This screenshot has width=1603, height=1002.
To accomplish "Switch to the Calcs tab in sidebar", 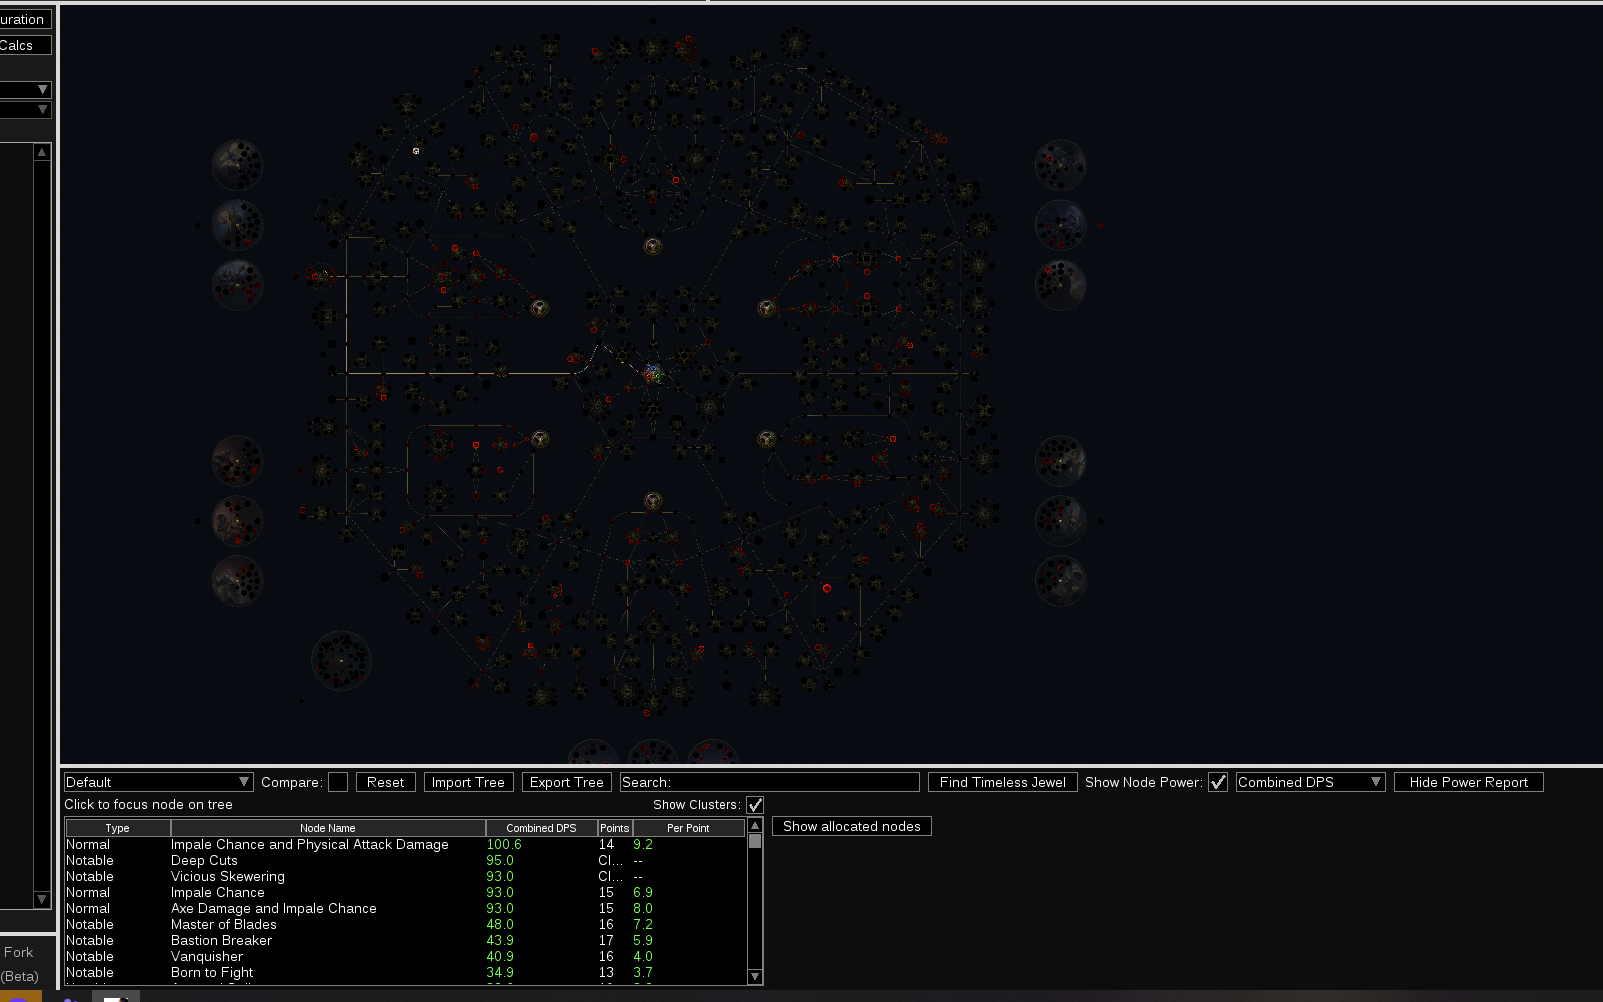I will tap(25, 45).
